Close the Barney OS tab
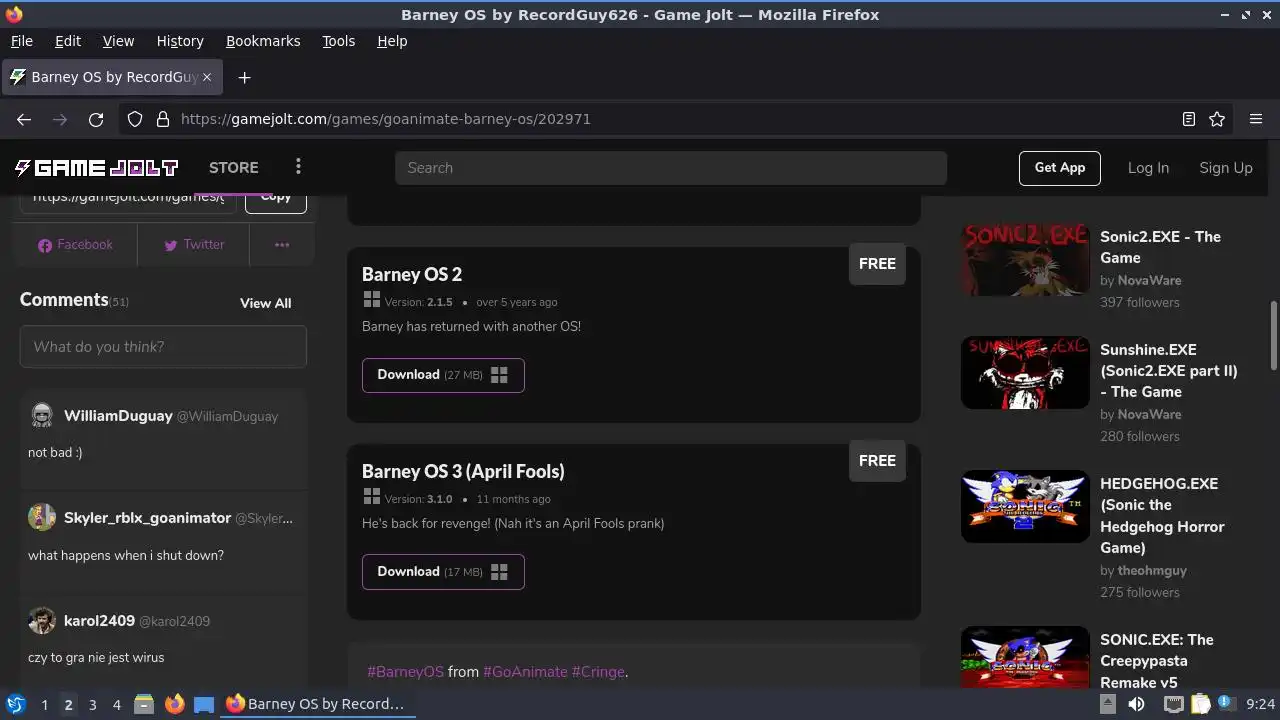 (207, 77)
